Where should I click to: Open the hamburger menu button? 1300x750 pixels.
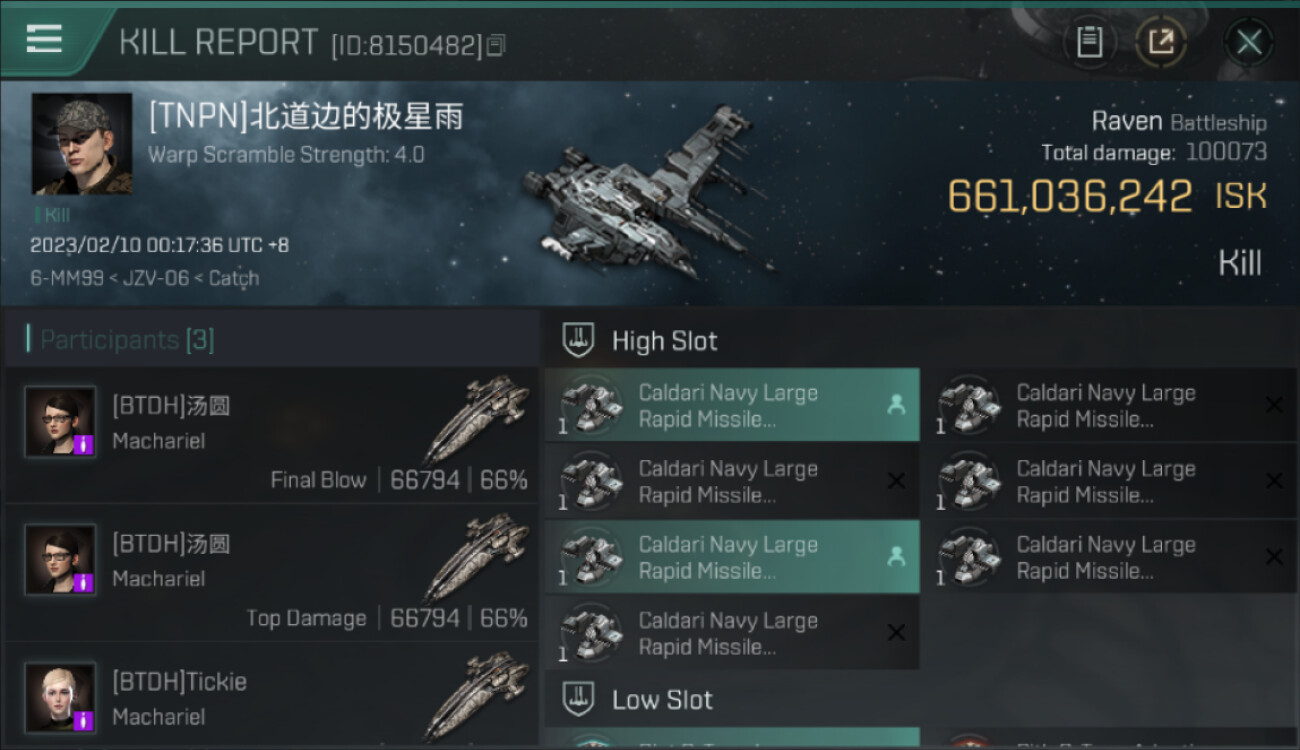click(44, 40)
